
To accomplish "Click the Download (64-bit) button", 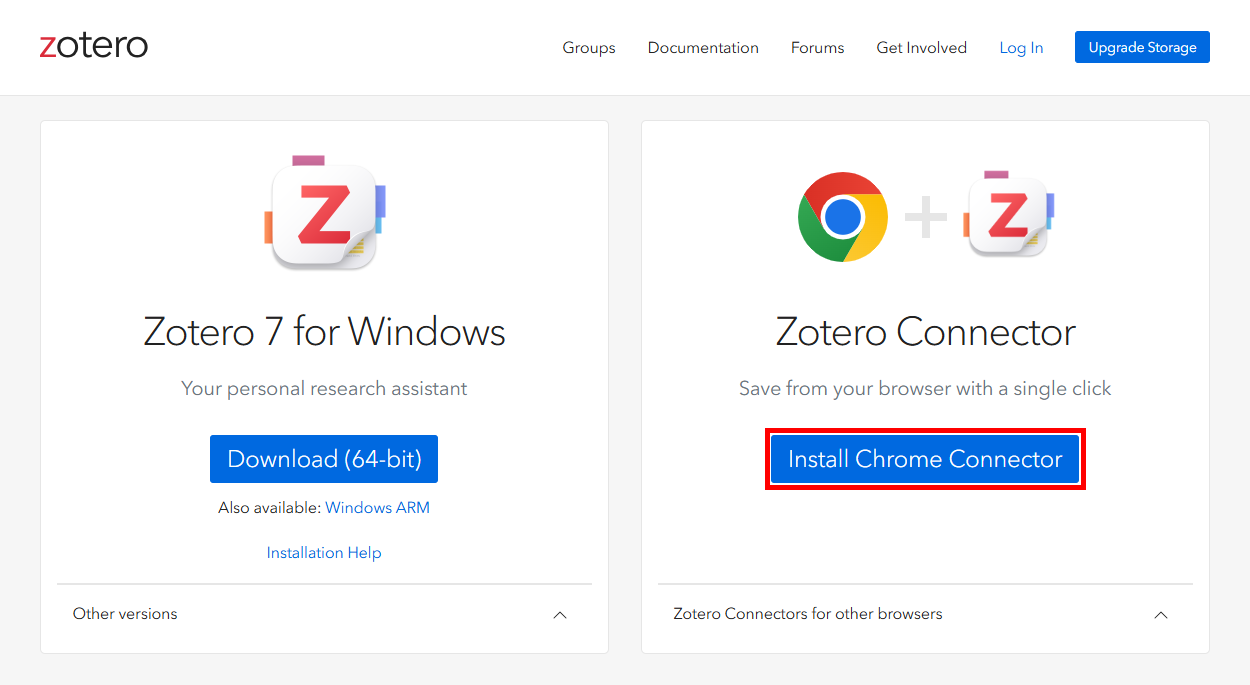I will coord(324,459).
